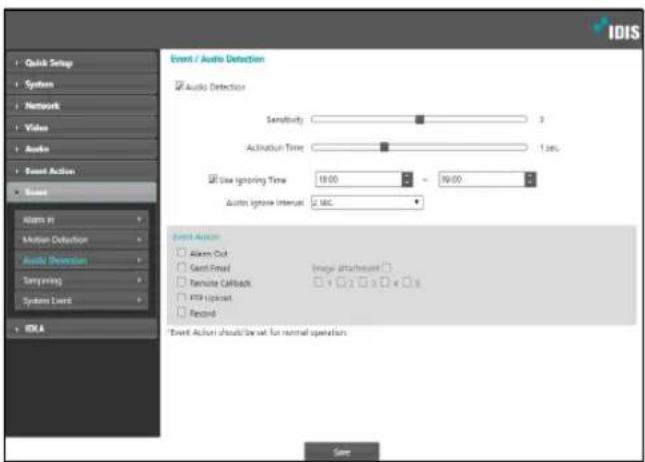The width and height of the screenshot is (645, 462).
Task: Click the arrow on the Tampering row
Action: pyautogui.click(x=139, y=280)
